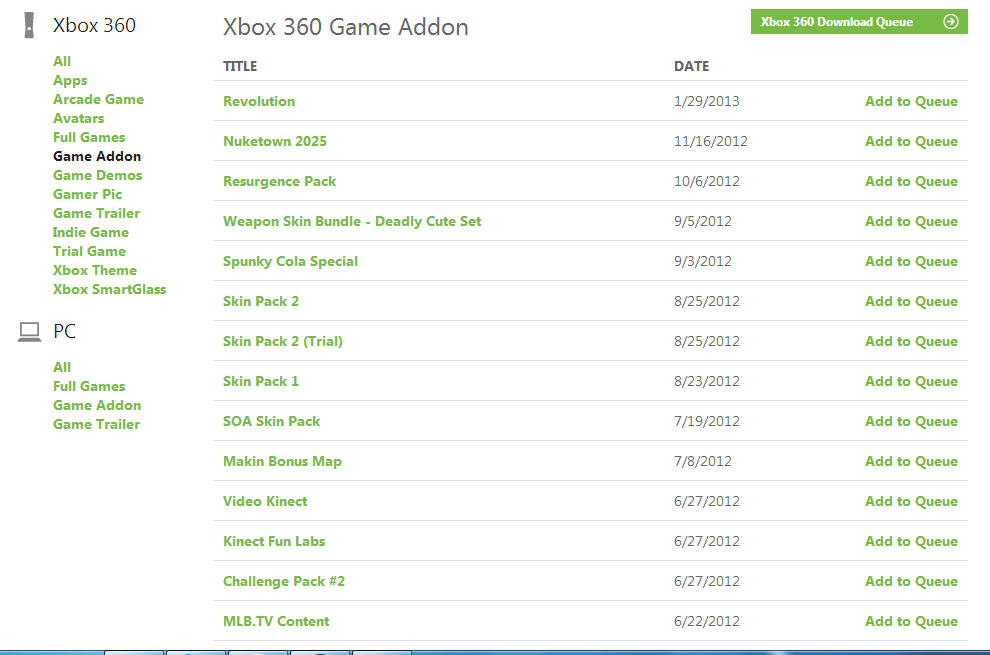Open the Game Demos category

97,175
